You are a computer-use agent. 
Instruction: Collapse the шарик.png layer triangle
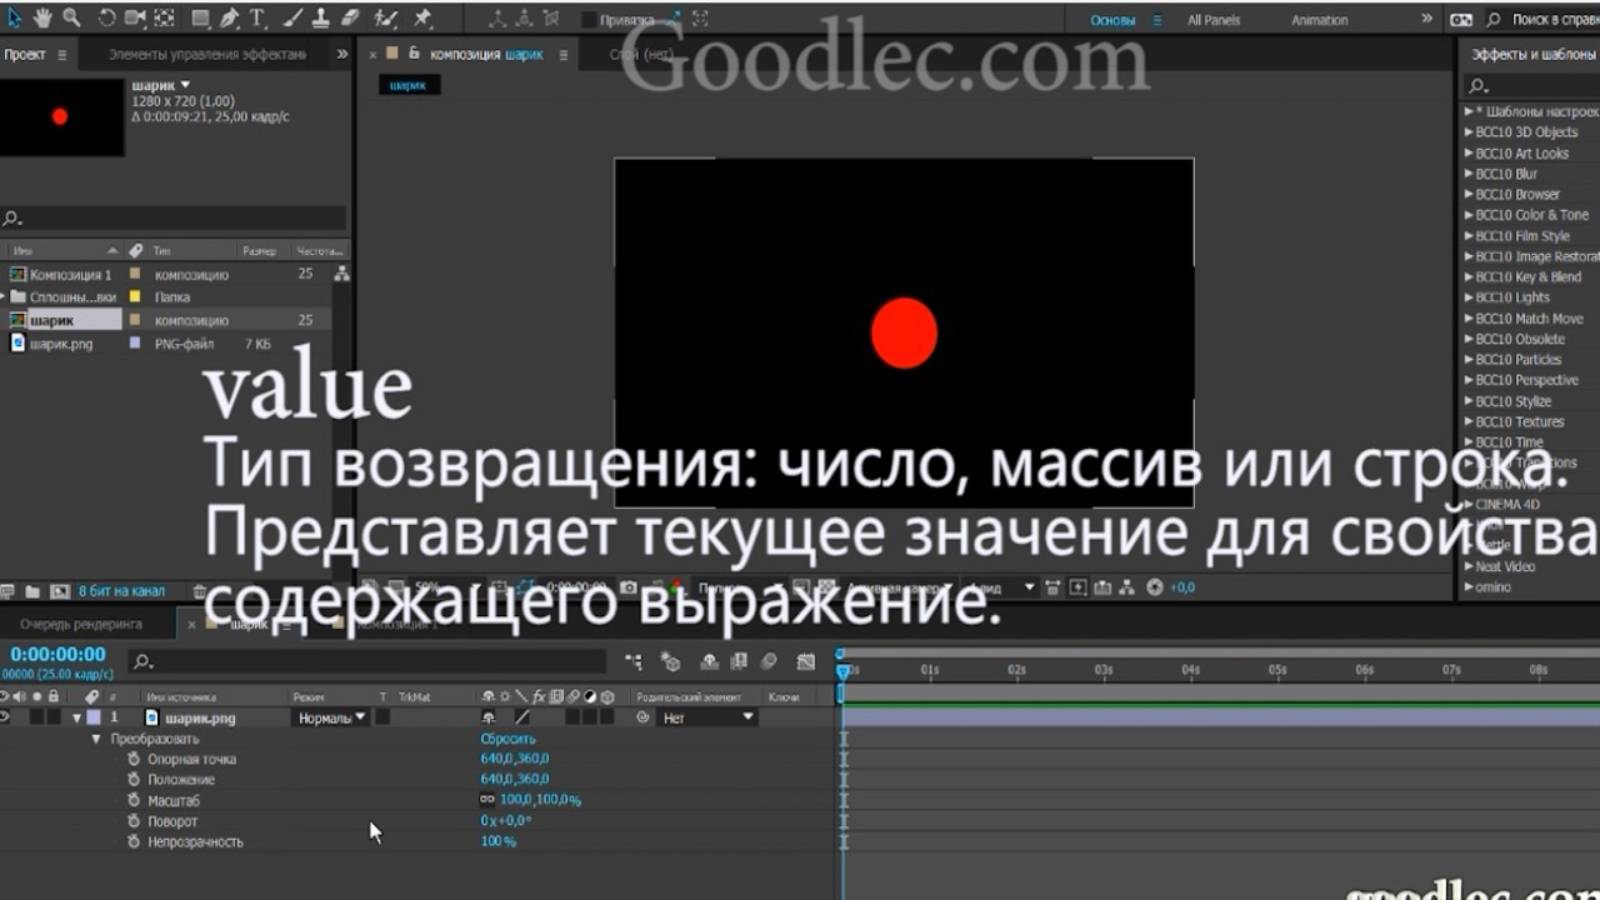point(77,718)
